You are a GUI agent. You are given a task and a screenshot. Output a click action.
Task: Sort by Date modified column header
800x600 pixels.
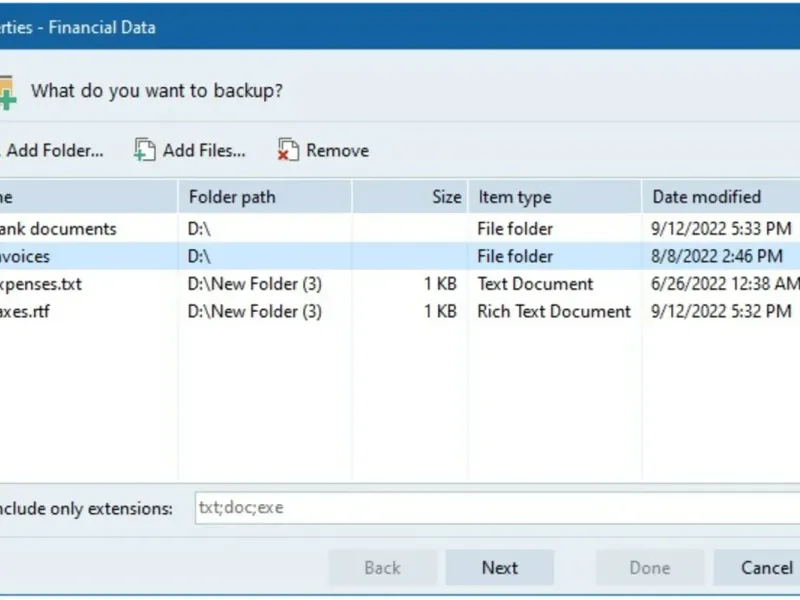click(x=721, y=196)
